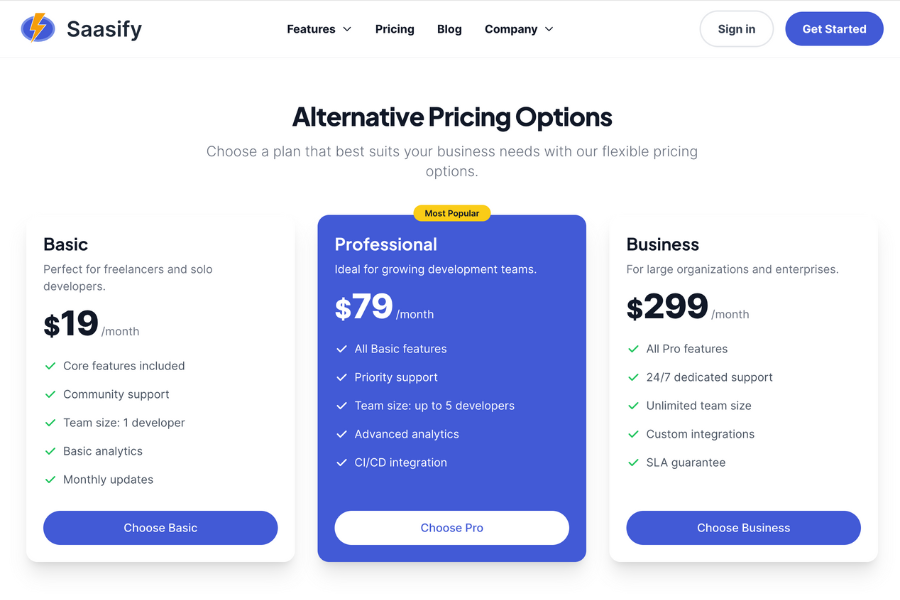
Task: Click the Most Popular badge
Action: point(452,213)
